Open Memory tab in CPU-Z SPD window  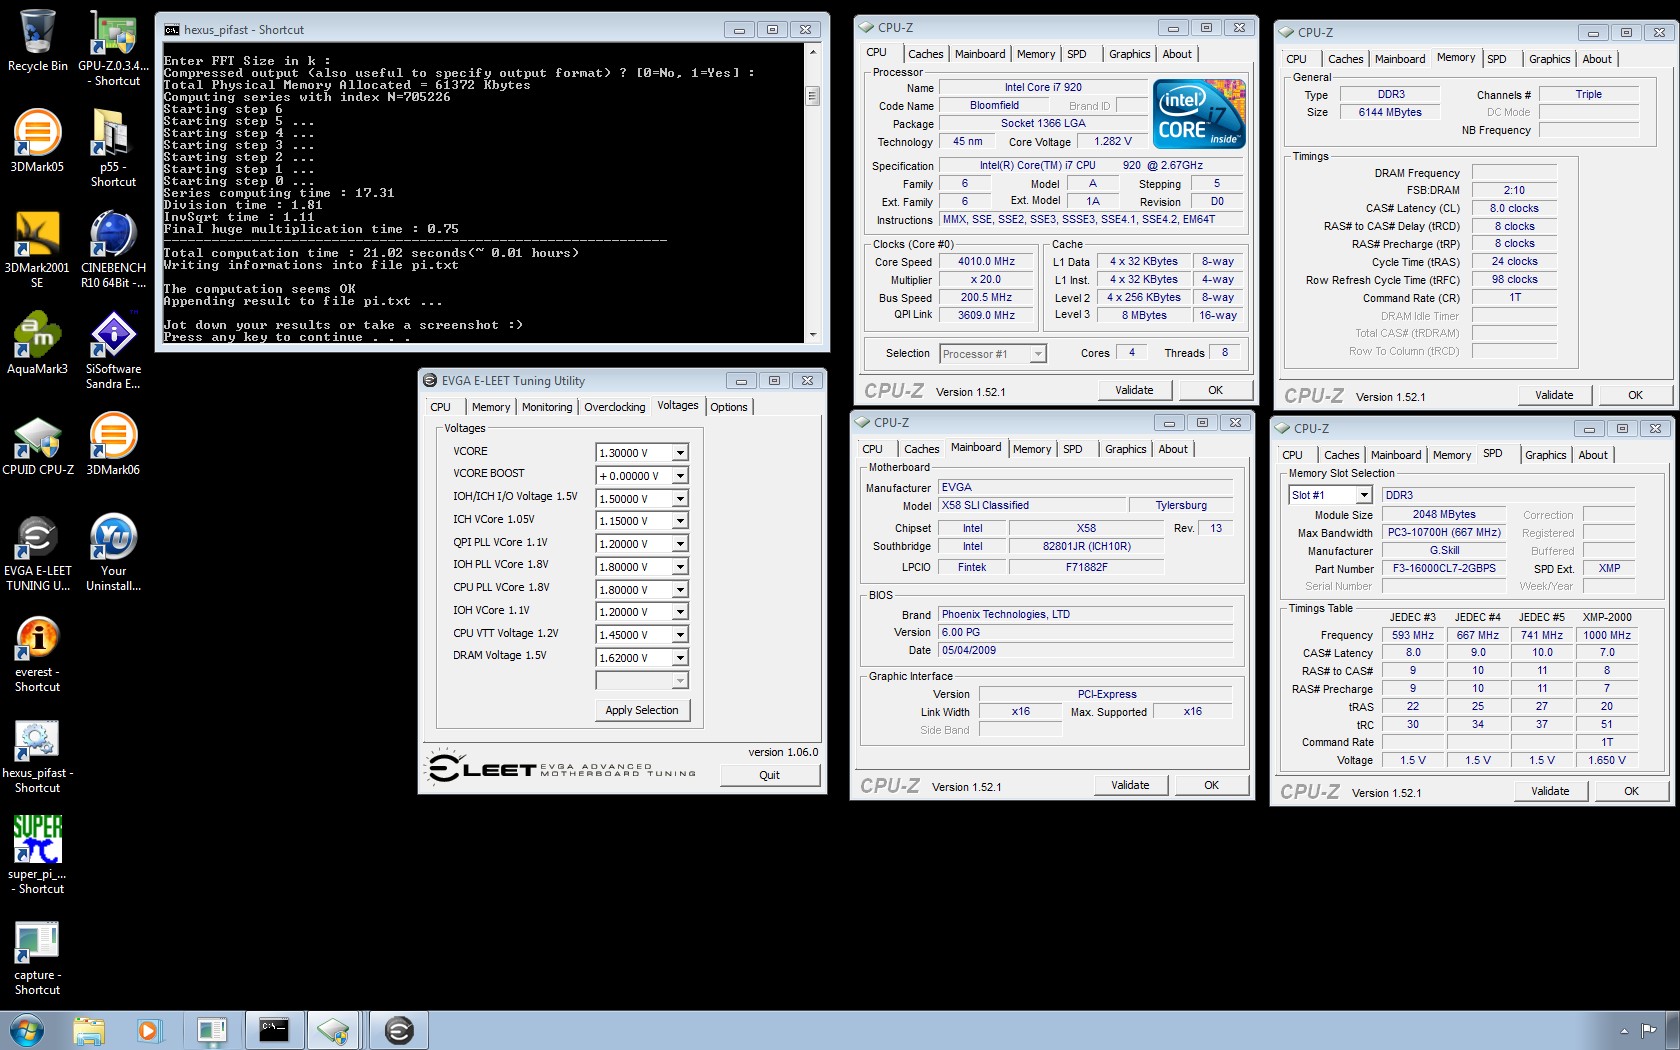1451,455
